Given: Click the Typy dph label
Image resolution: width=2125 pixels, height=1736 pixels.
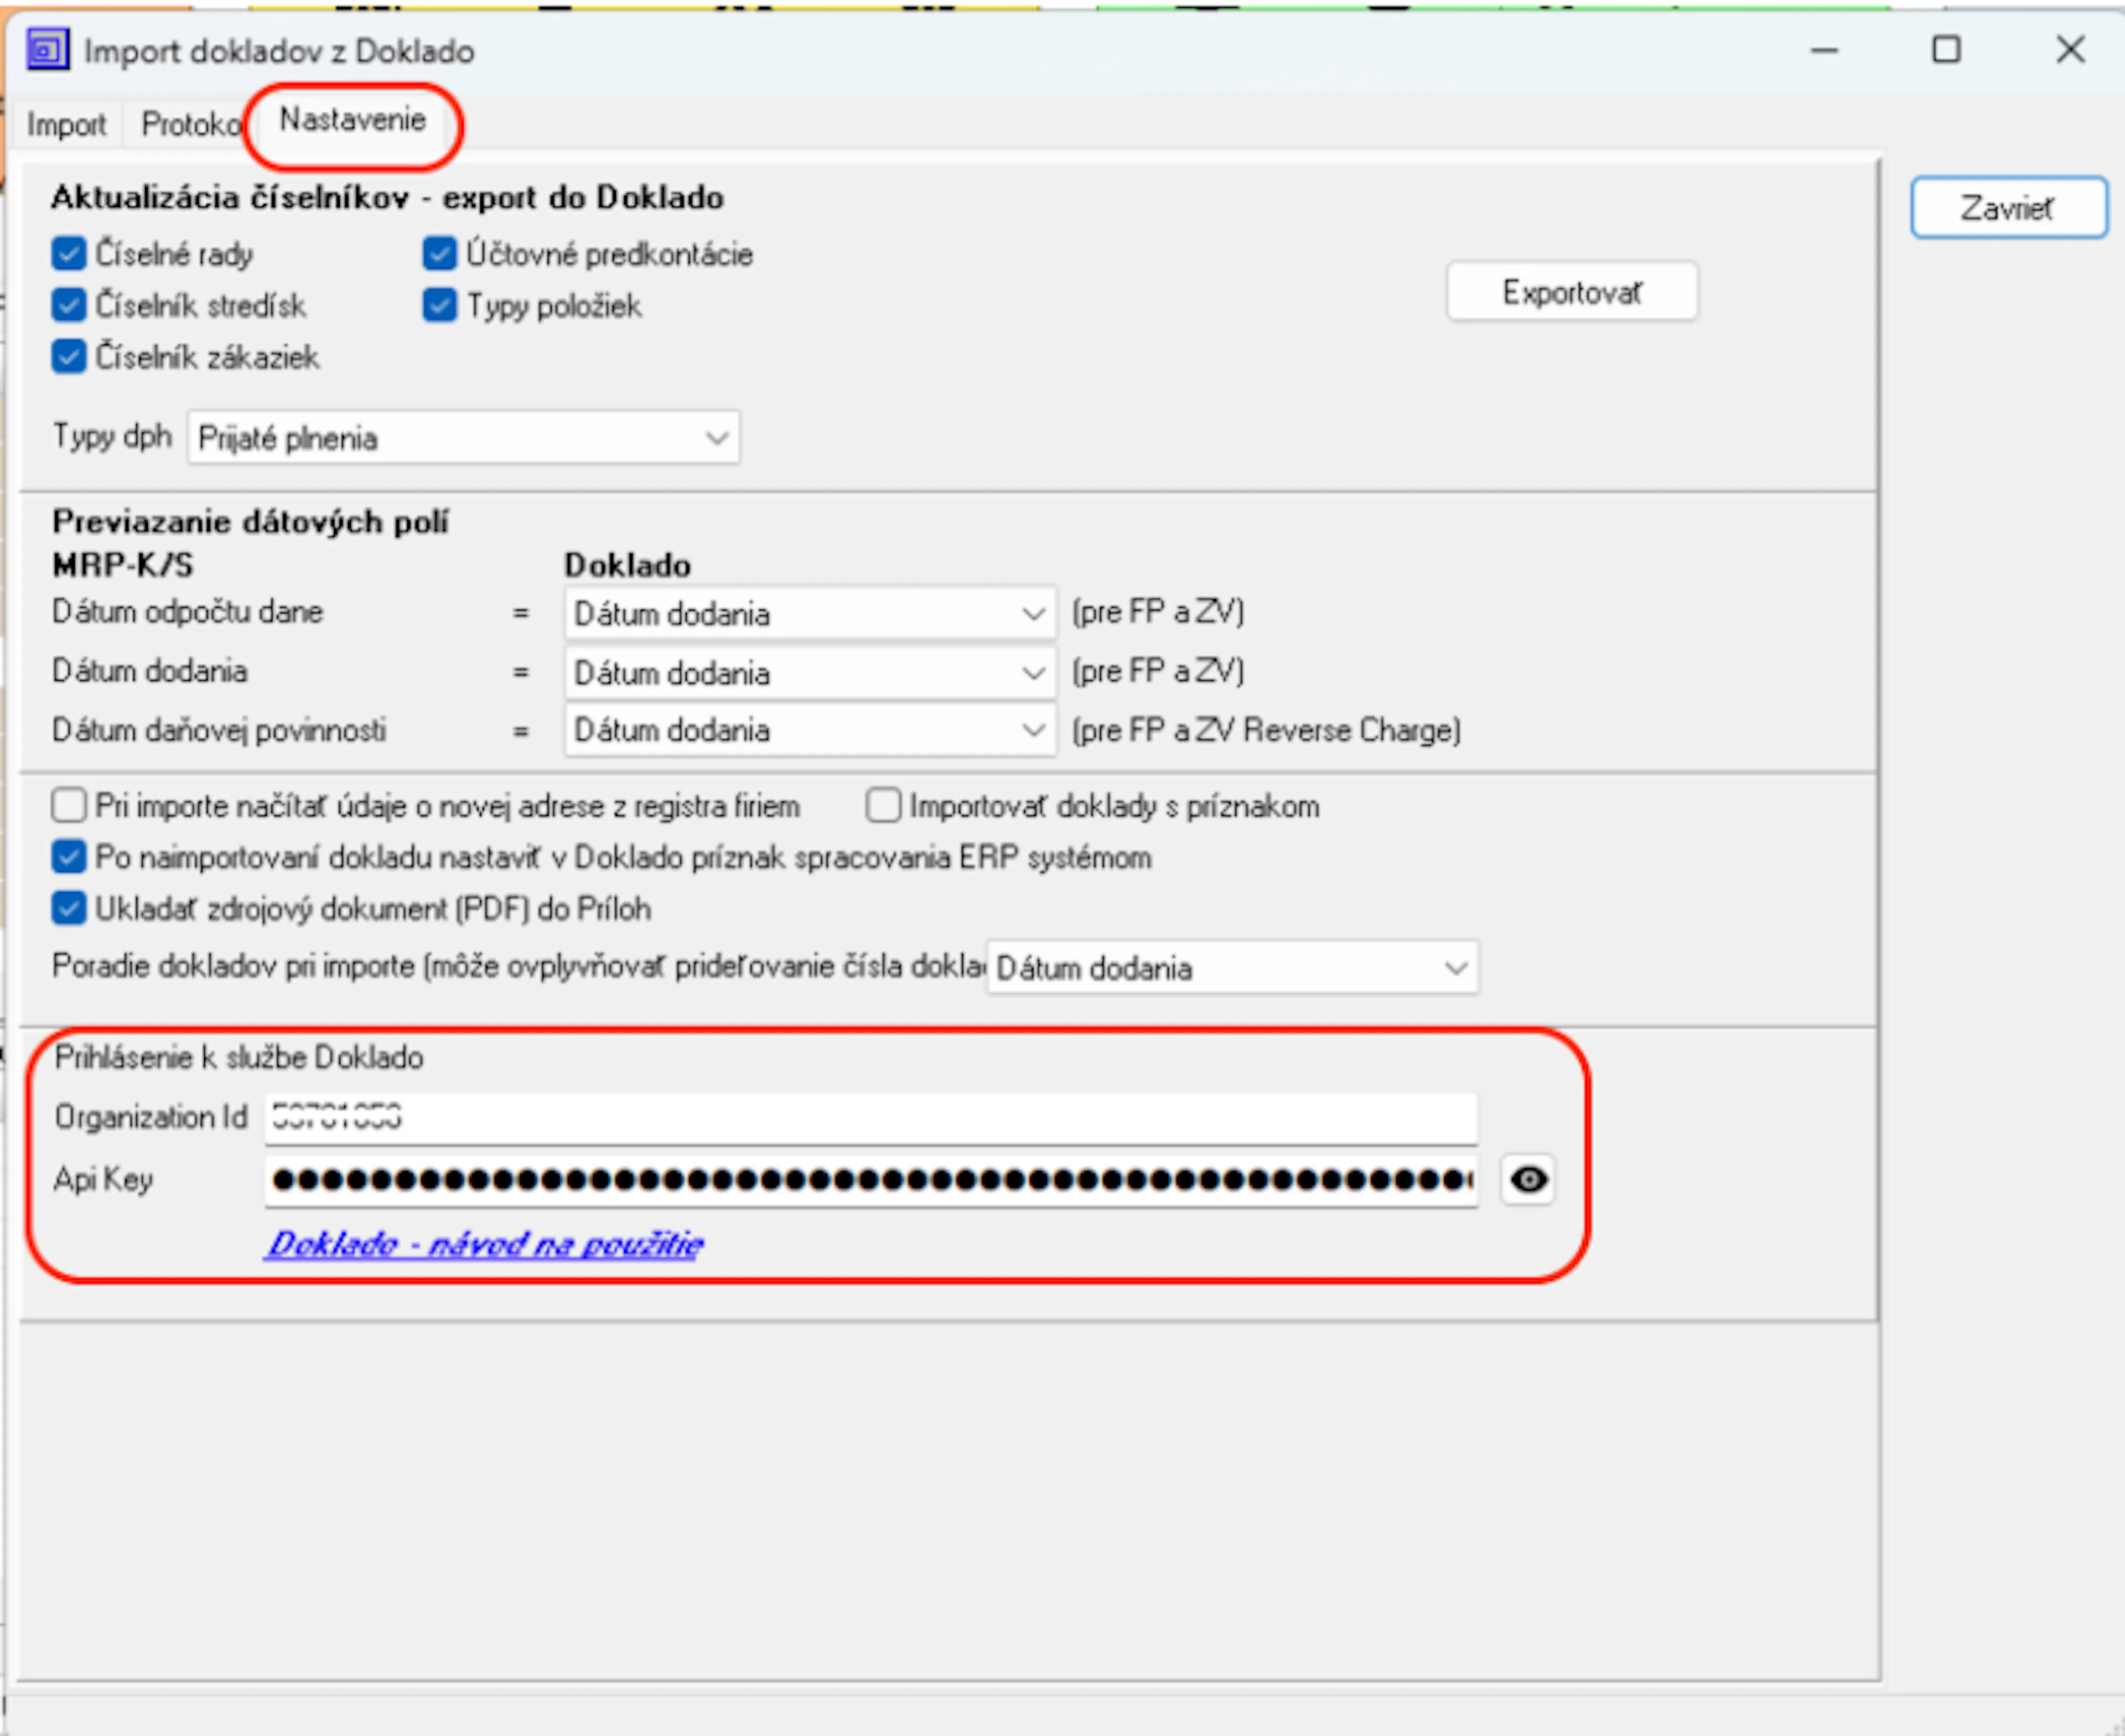Looking at the screenshot, I should pos(112,437).
